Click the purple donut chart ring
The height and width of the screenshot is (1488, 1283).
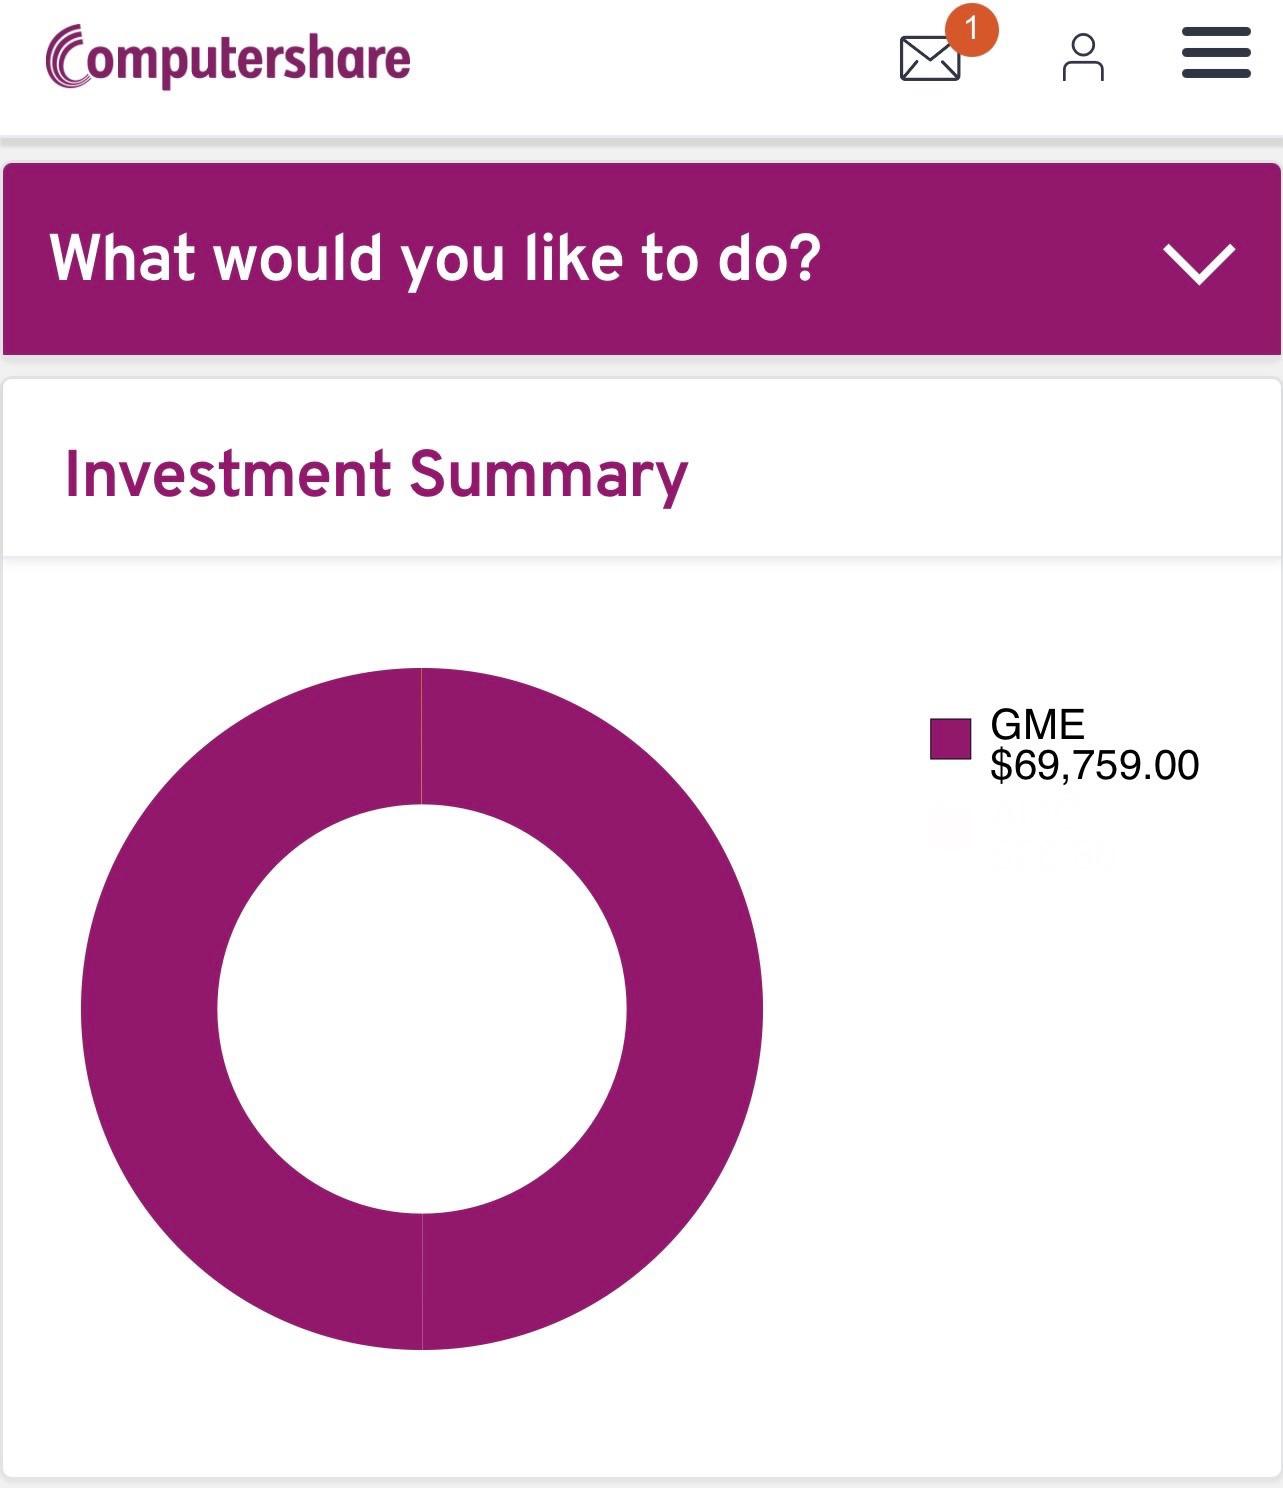[x=150, y=1010]
